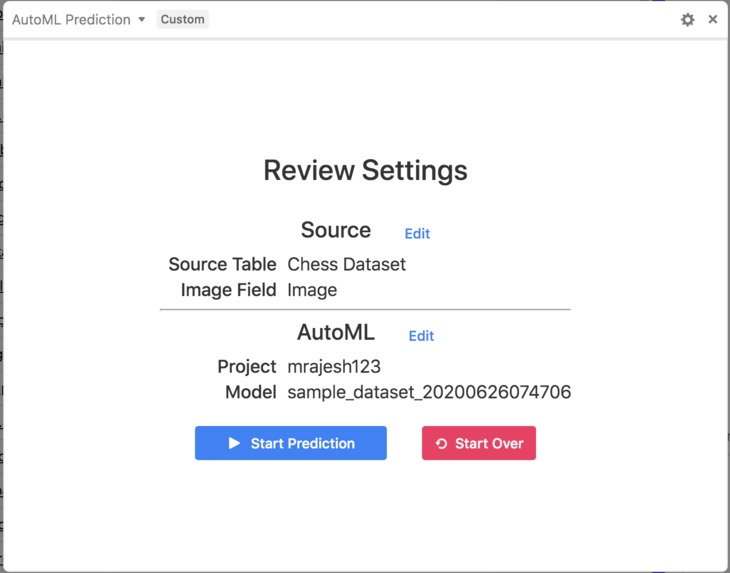Select the AutoML Prediction title text

pos(71,20)
